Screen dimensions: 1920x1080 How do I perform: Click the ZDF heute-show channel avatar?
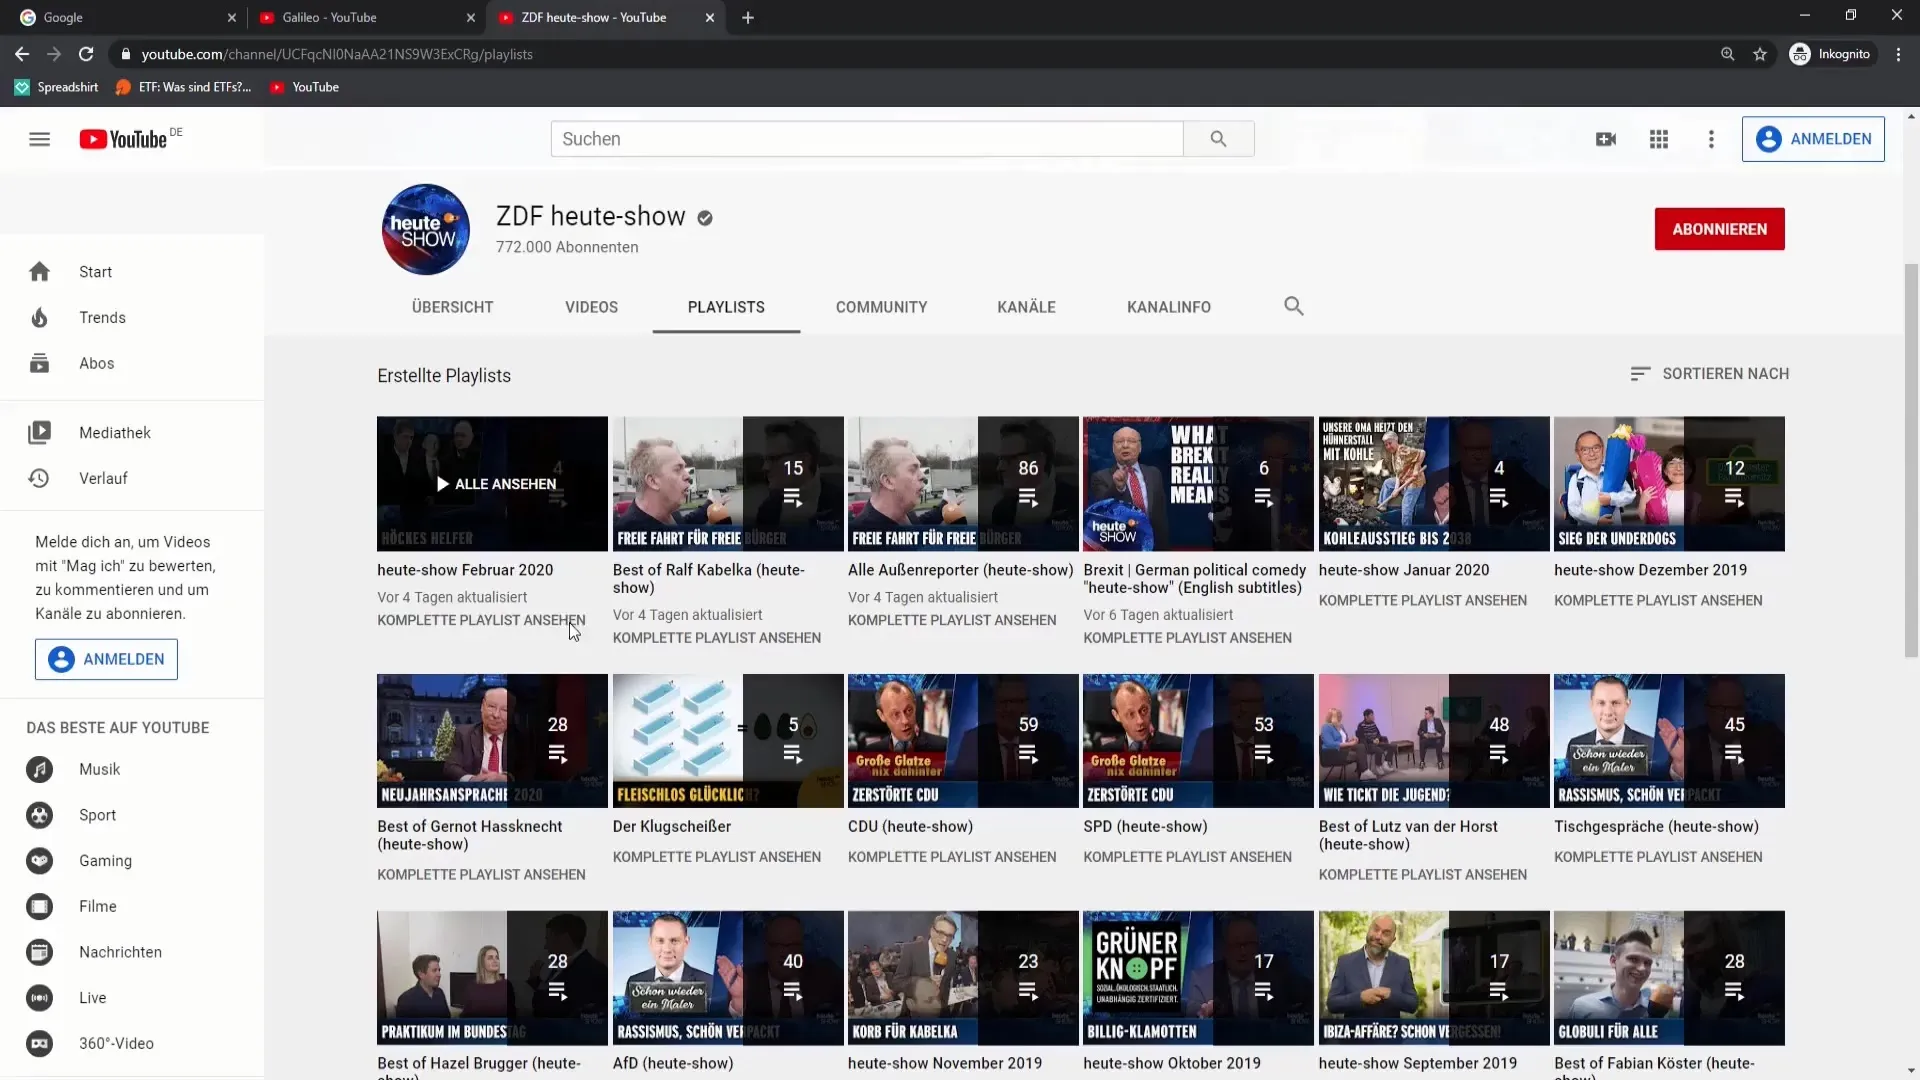click(426, 229)
